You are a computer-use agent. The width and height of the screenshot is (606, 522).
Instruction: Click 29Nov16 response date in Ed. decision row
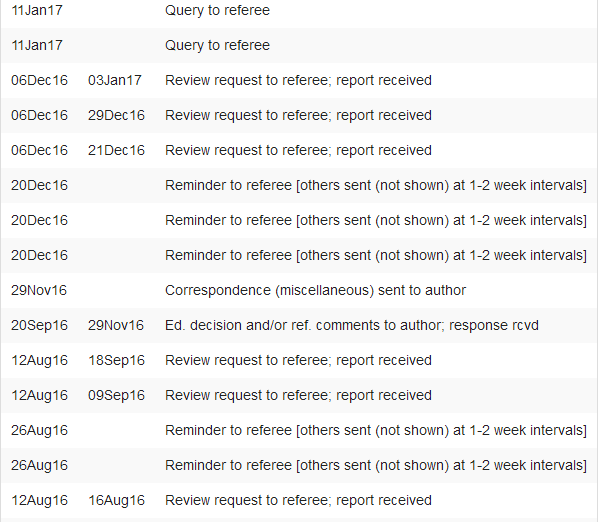click(116, 325)
